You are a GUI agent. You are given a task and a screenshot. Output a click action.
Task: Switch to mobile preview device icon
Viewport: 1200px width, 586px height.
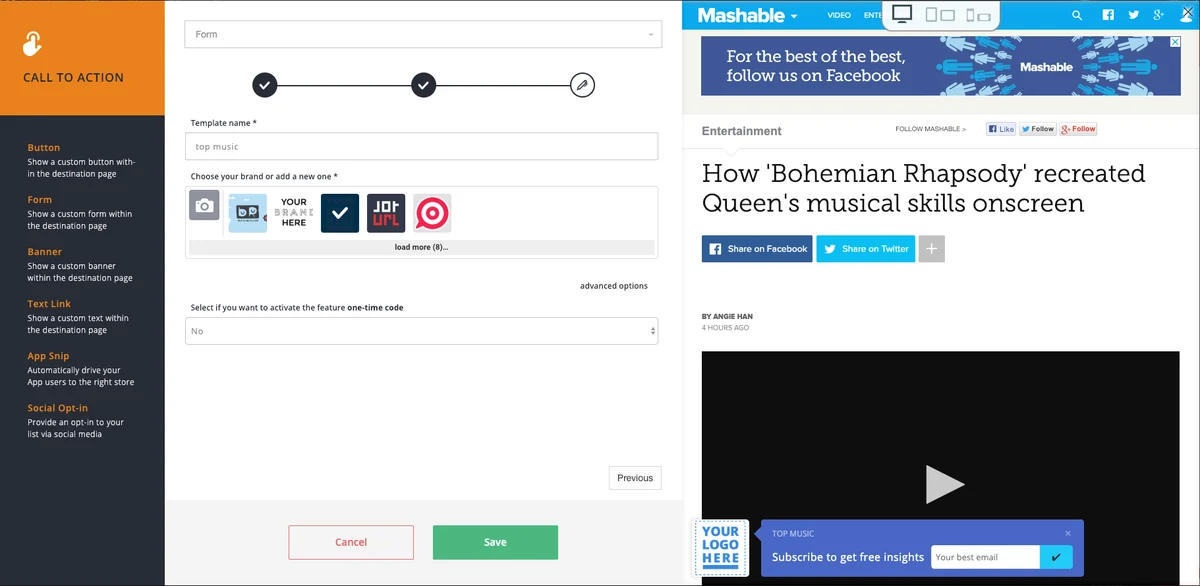click(976, 15)
